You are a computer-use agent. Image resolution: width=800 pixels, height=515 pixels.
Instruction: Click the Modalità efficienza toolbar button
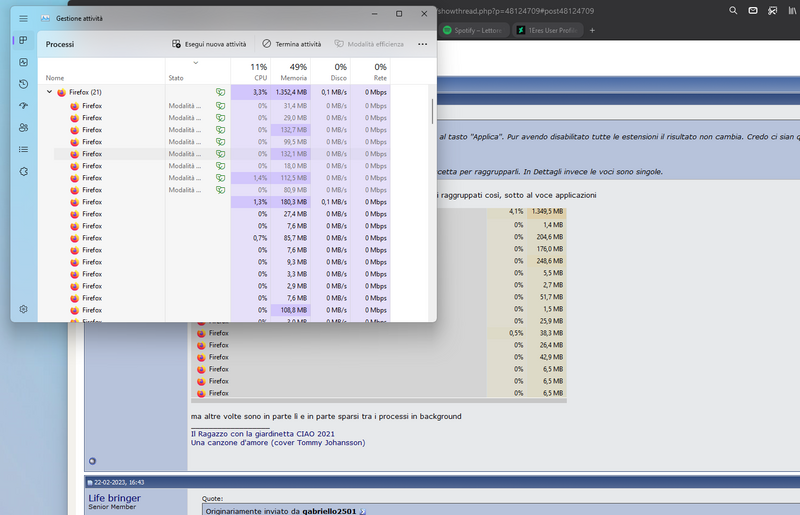pyautogui.click(x=369, y=44)
